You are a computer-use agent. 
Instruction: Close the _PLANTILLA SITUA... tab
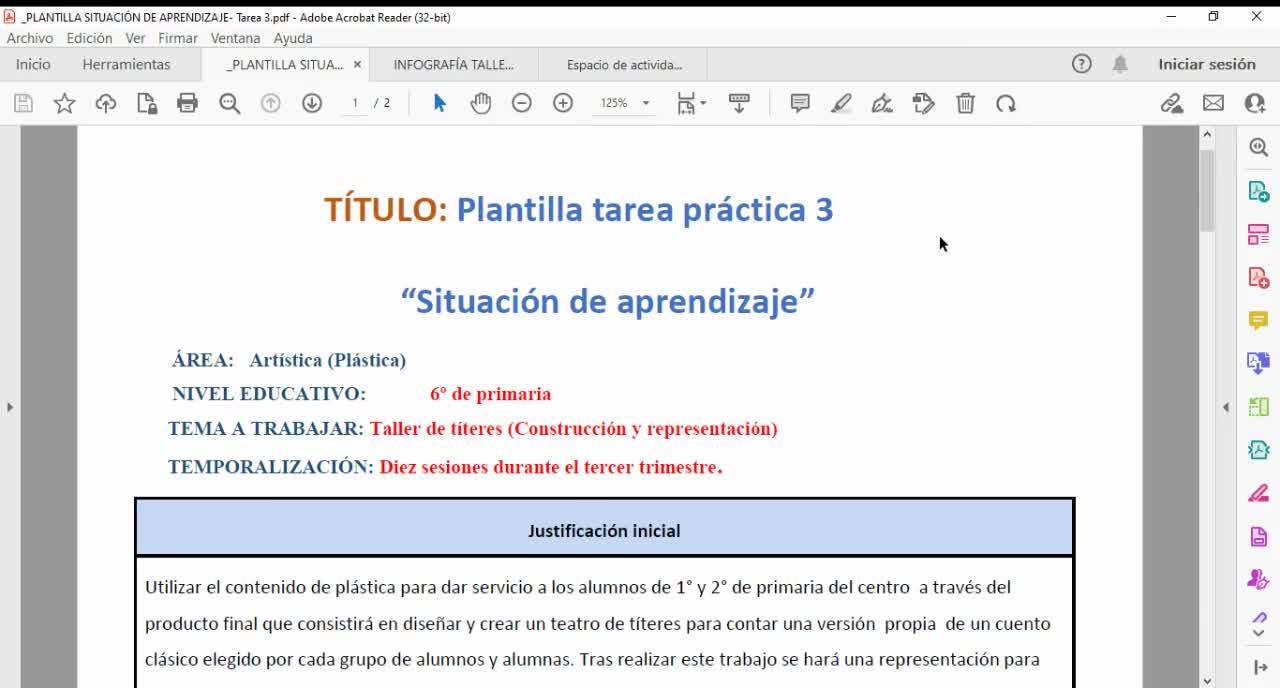coord(357,64)
